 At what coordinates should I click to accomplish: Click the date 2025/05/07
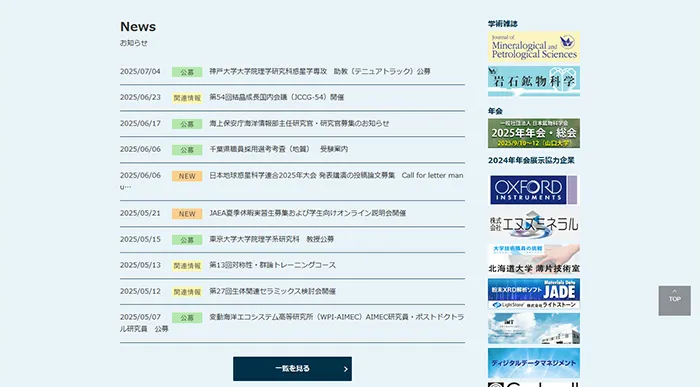(140, 317)
